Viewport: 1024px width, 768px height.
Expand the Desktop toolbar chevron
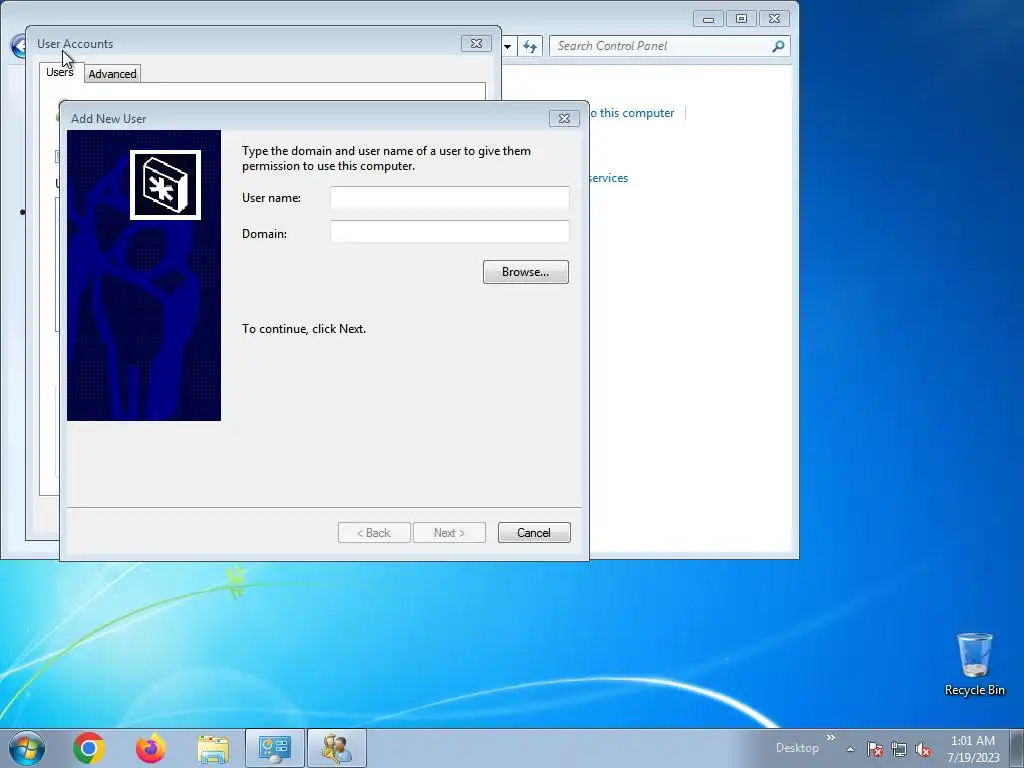(831, 738)
